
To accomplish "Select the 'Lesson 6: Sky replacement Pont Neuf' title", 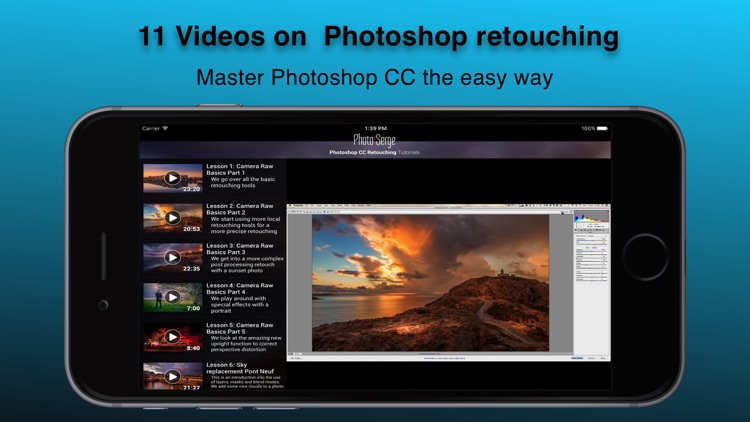I will (x=240, y=368).
